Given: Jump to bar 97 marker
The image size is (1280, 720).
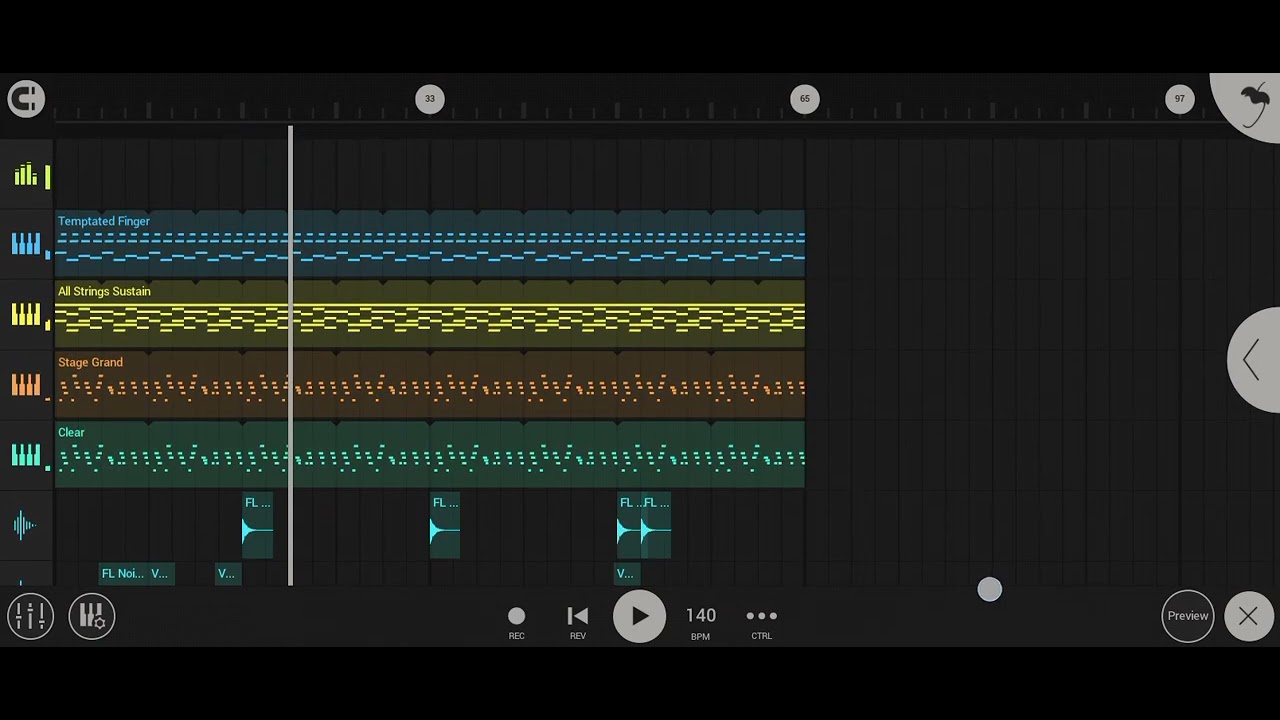Looking at the screenshot, I should point(1180,99).
